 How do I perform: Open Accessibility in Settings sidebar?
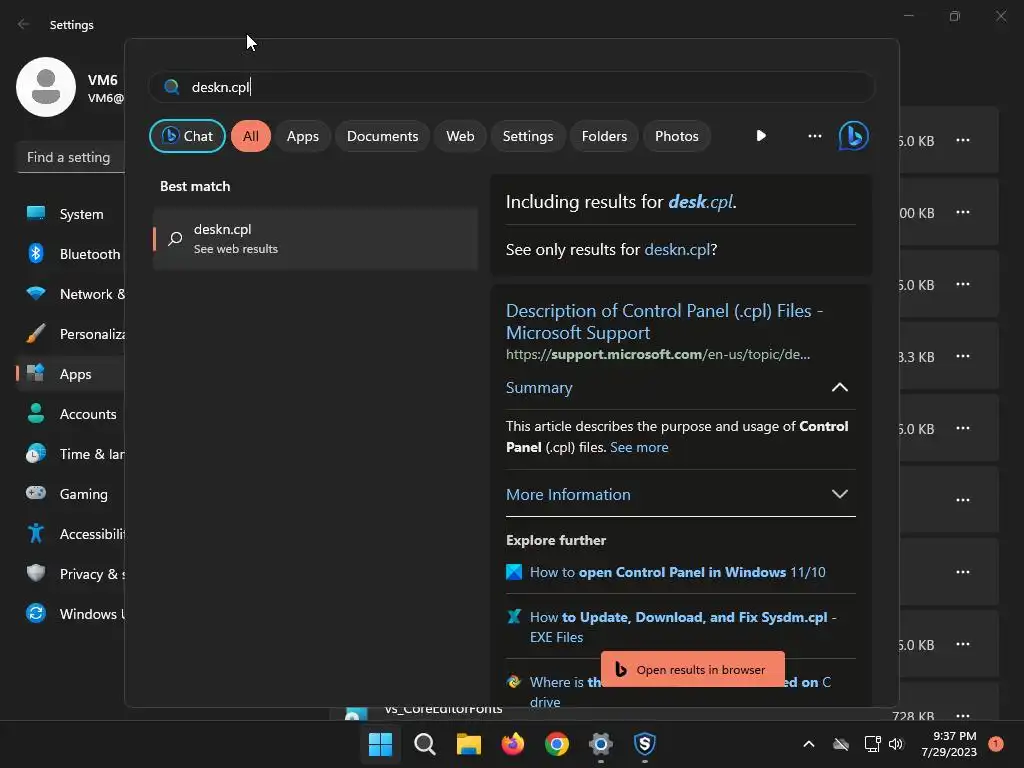click(x=71, y=534)
